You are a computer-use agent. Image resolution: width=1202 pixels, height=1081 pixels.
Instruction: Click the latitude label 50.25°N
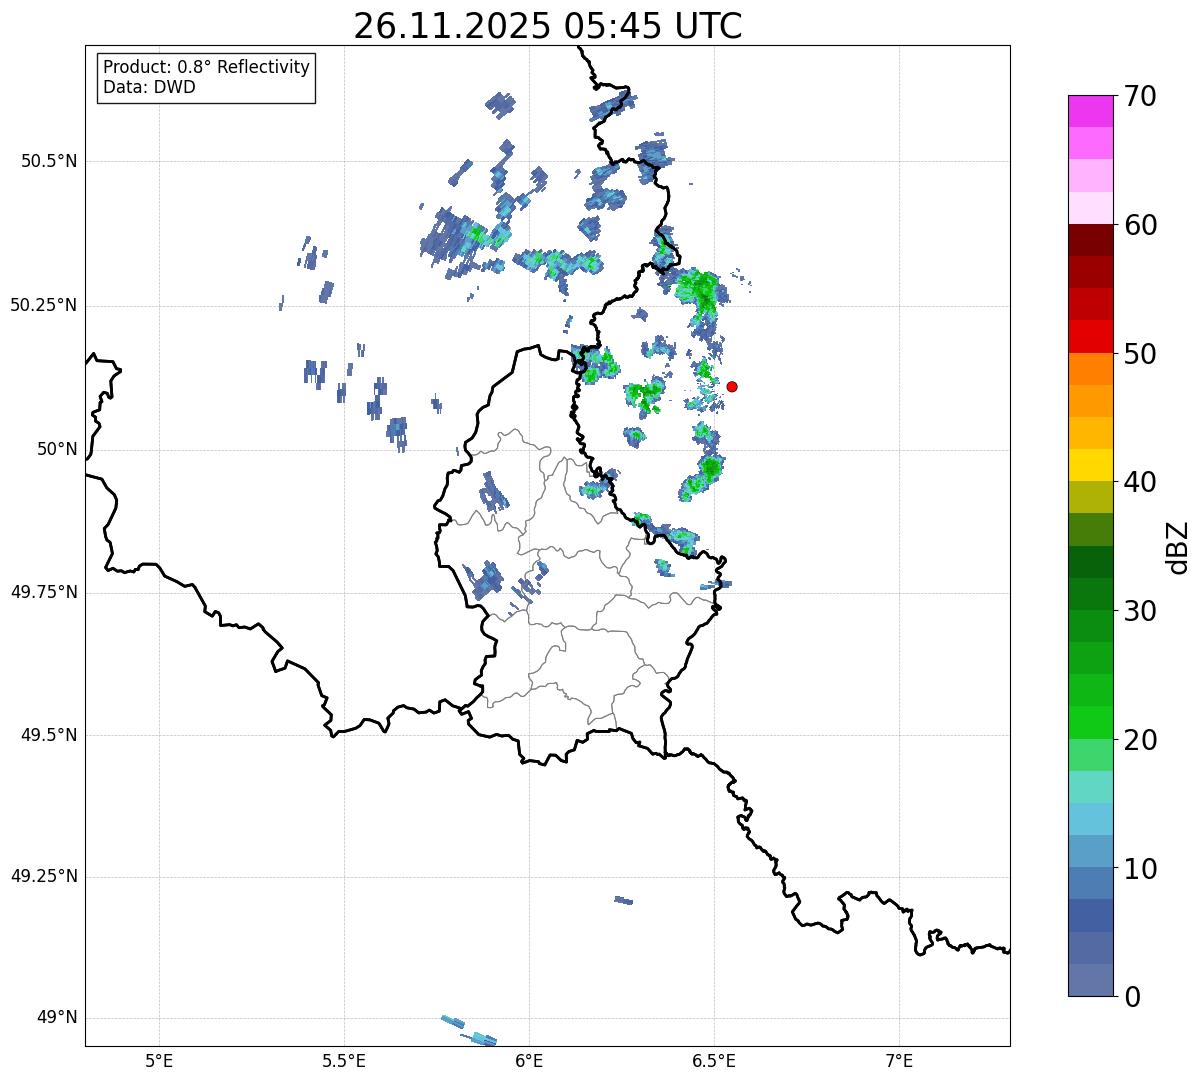[x=44, y=305]
